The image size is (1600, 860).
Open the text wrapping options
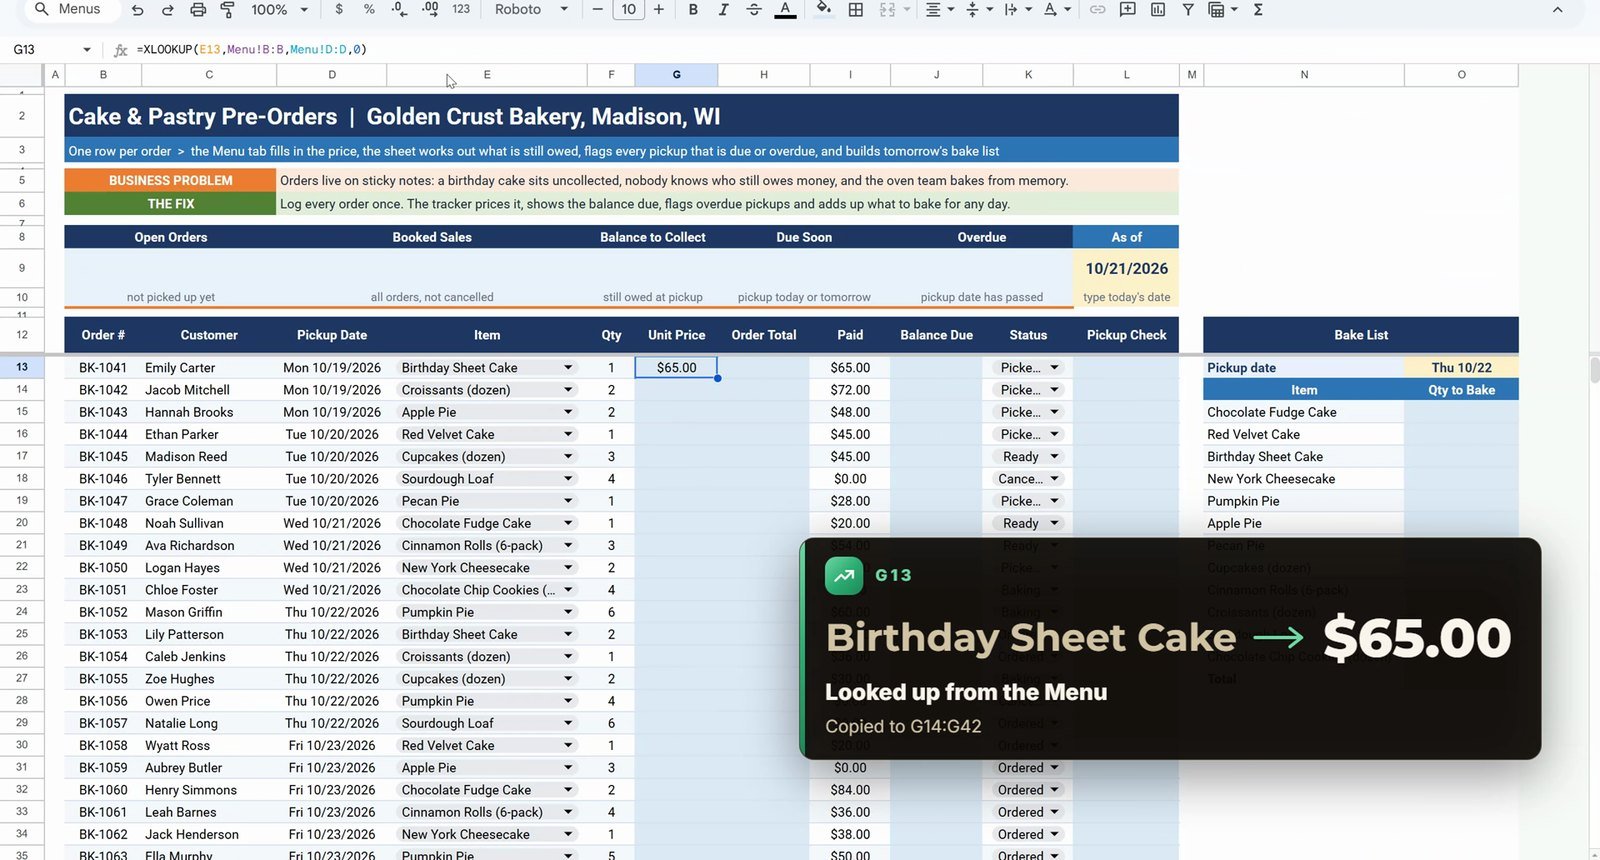click(1016, 9)
